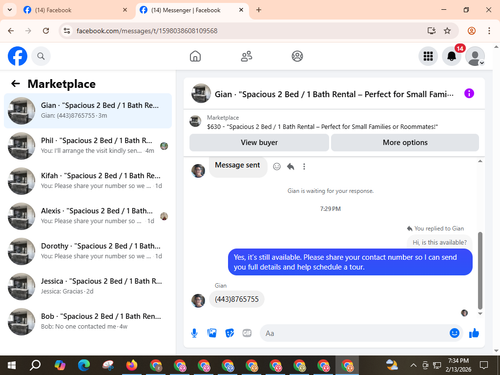Click the browser forward button
This screenshot has width=500, height=375.
[28, 31]
